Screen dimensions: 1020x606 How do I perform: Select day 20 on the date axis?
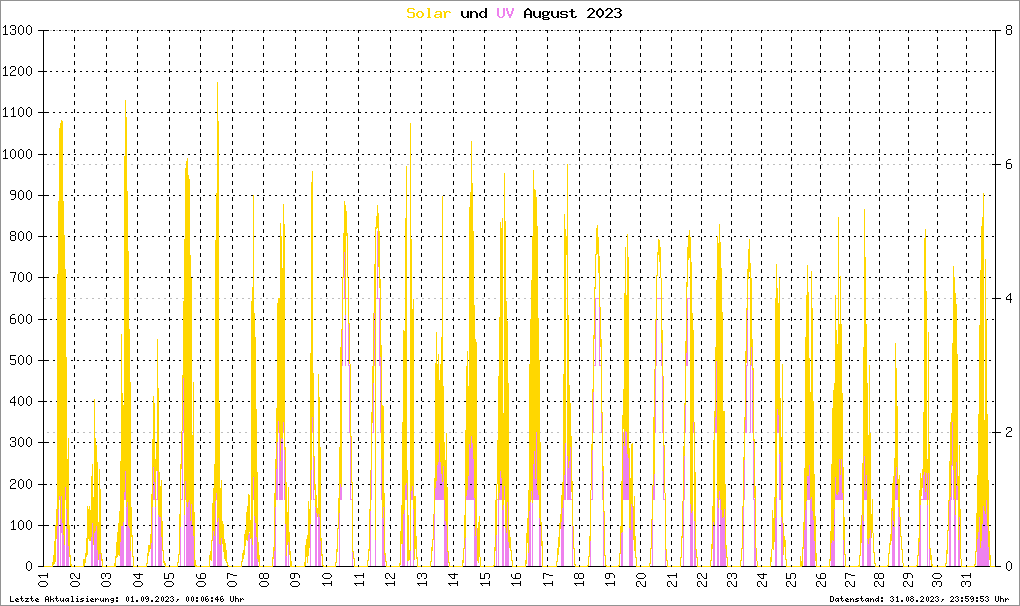point(640,580)
